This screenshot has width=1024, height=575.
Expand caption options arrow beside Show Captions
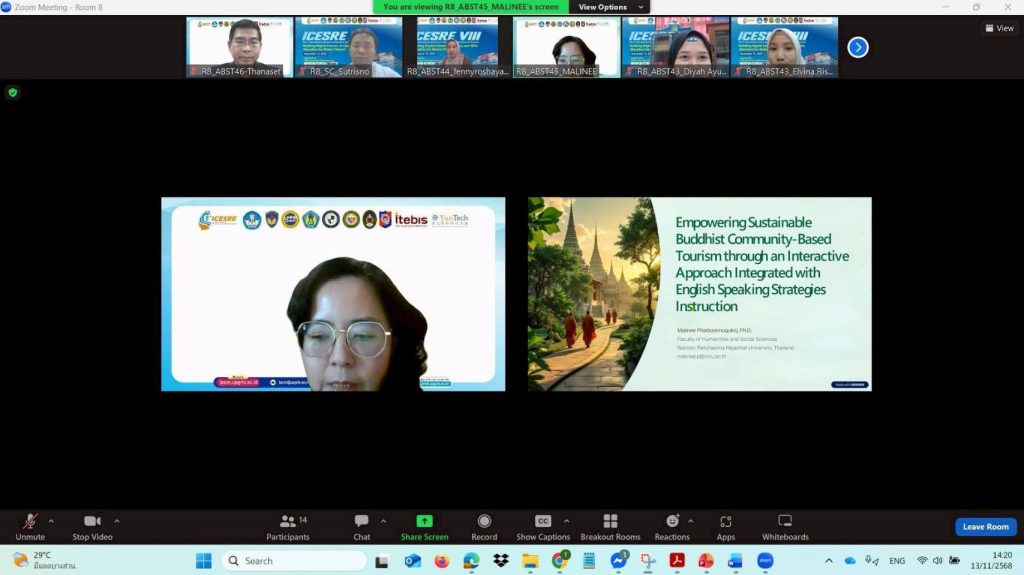click(x=567, y=521)
